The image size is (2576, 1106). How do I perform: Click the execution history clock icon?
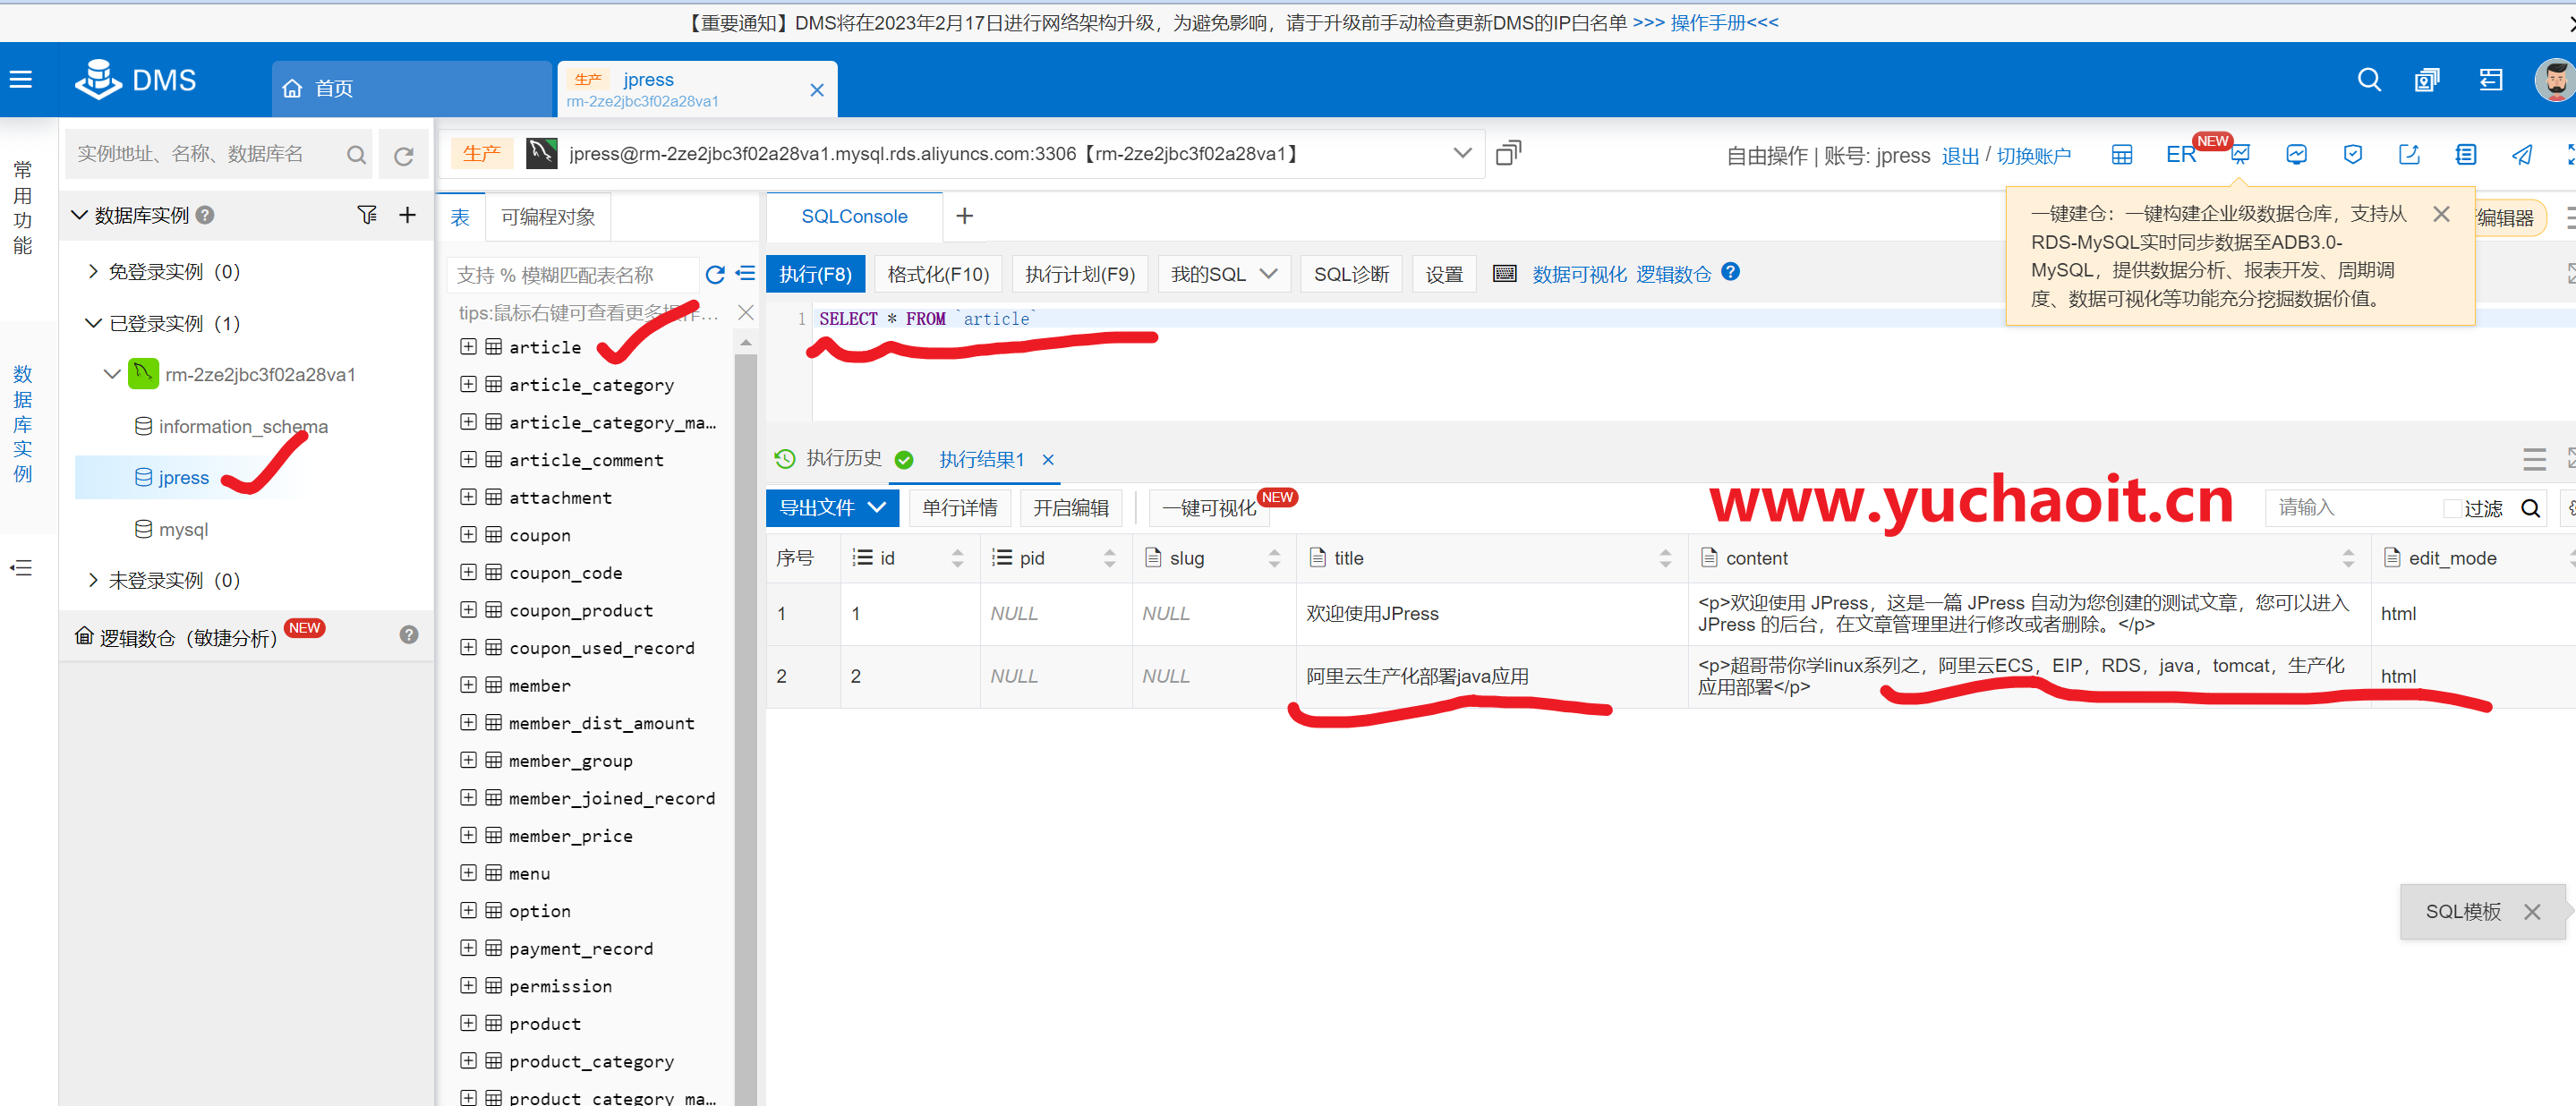tap(785, 459)
